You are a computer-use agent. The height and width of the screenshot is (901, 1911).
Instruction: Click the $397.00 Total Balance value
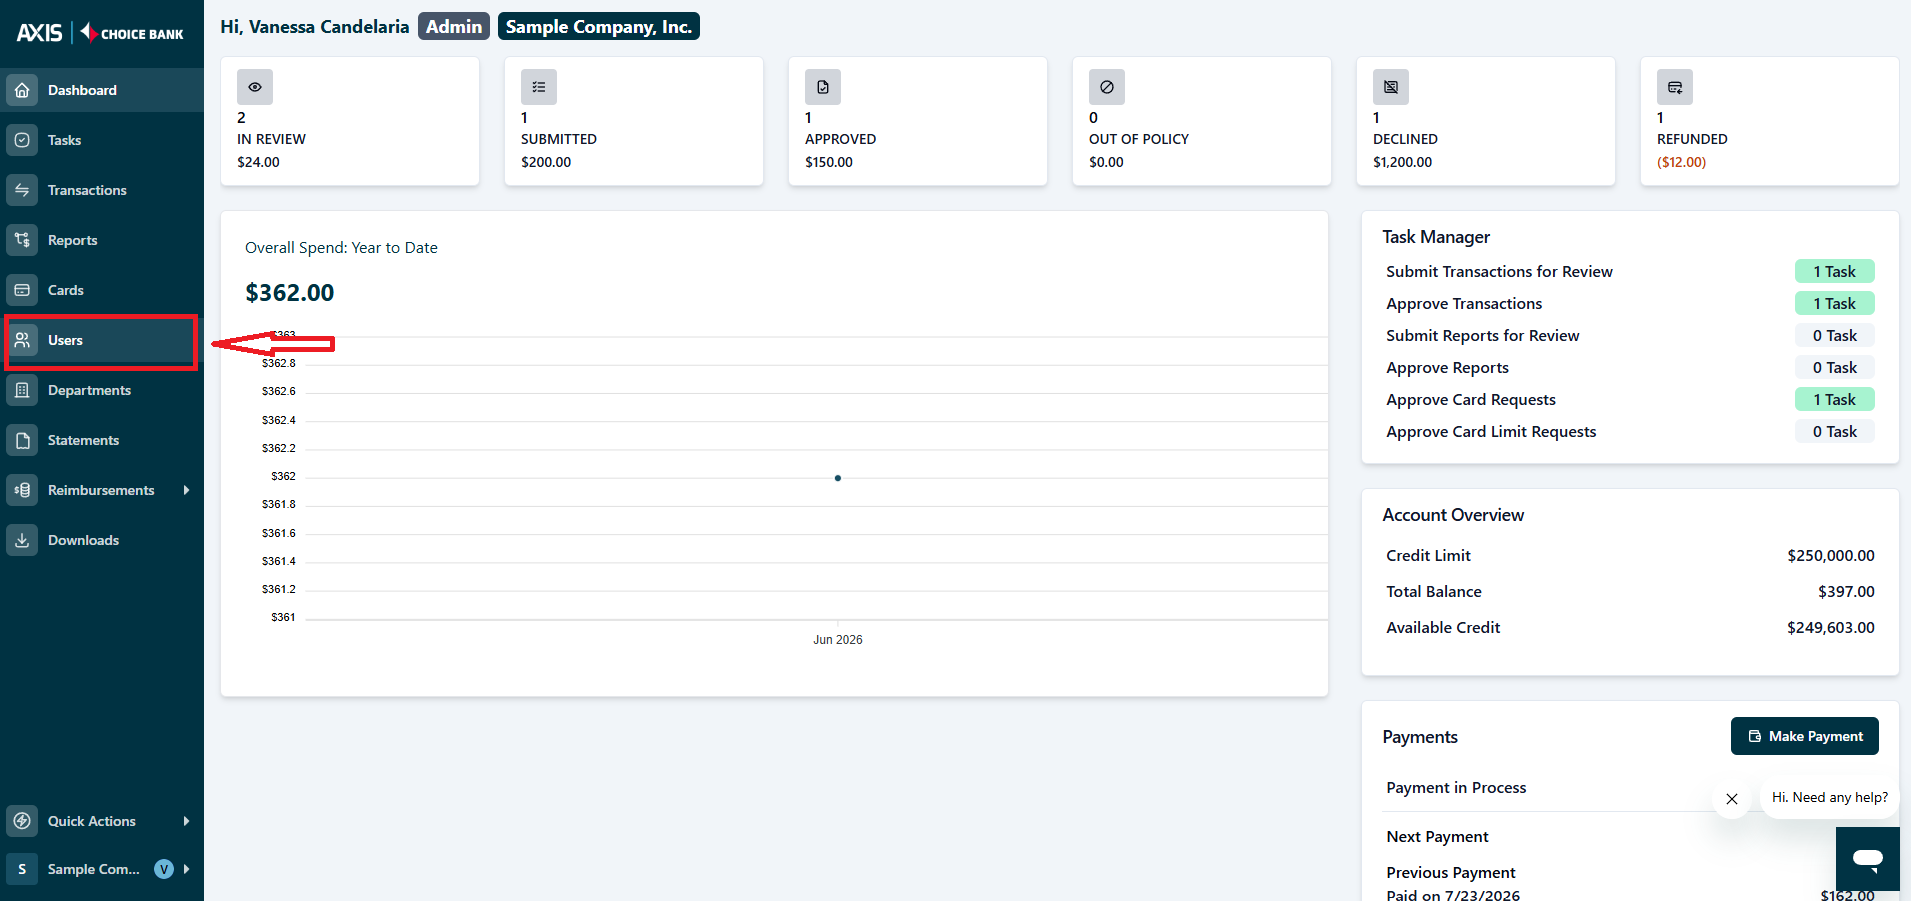[1846, 592]
